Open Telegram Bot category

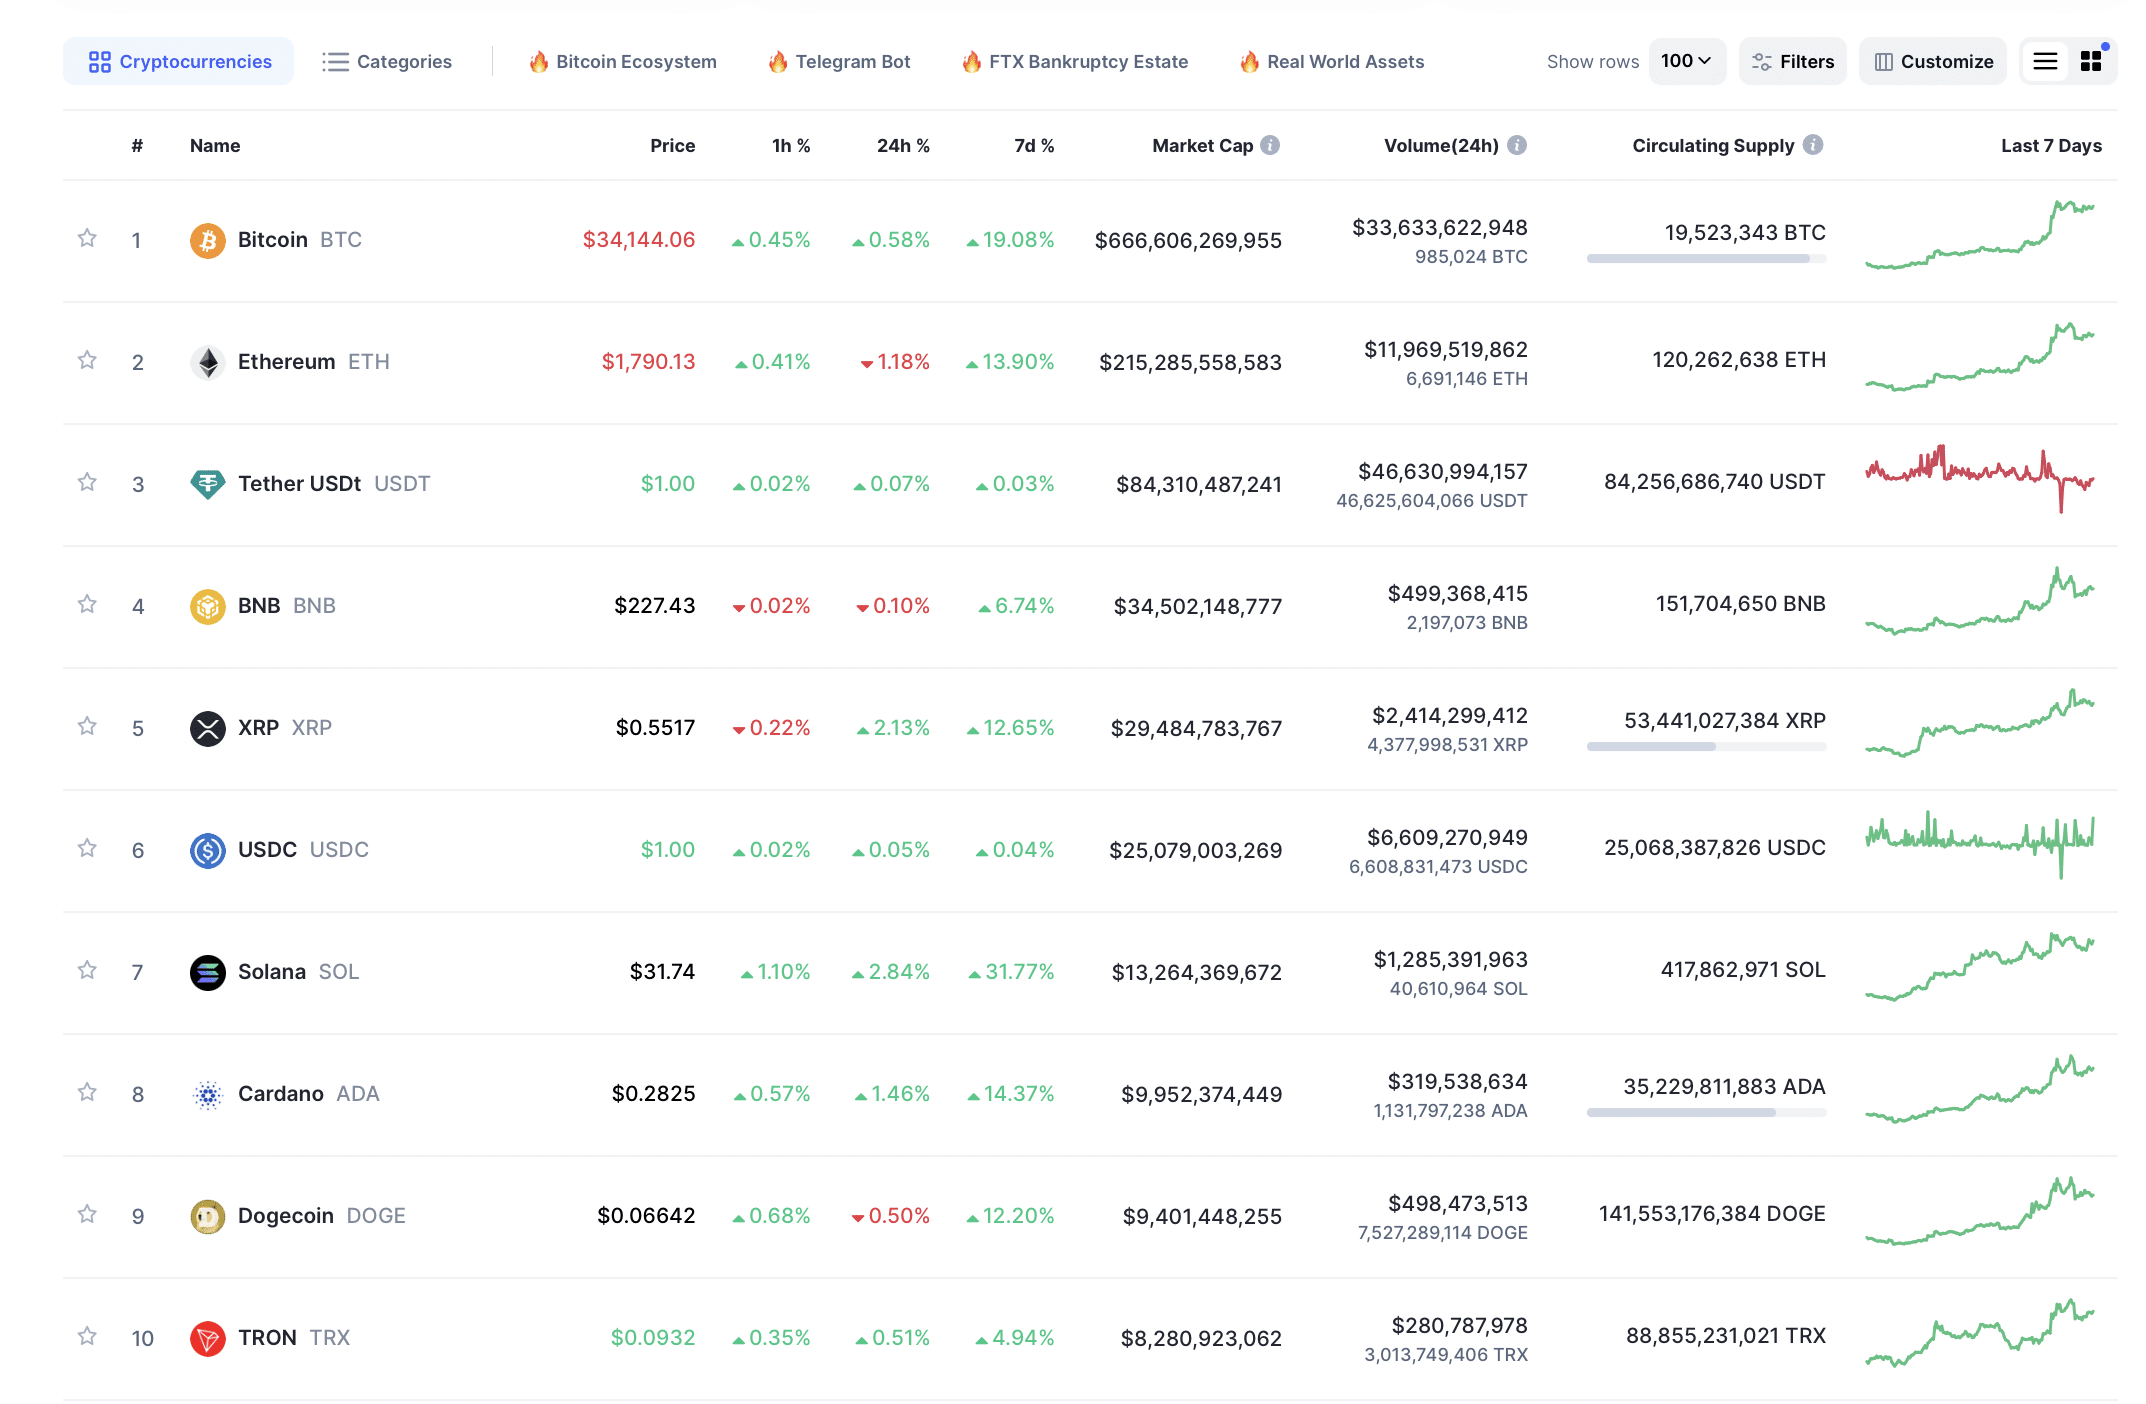[840, 62]
